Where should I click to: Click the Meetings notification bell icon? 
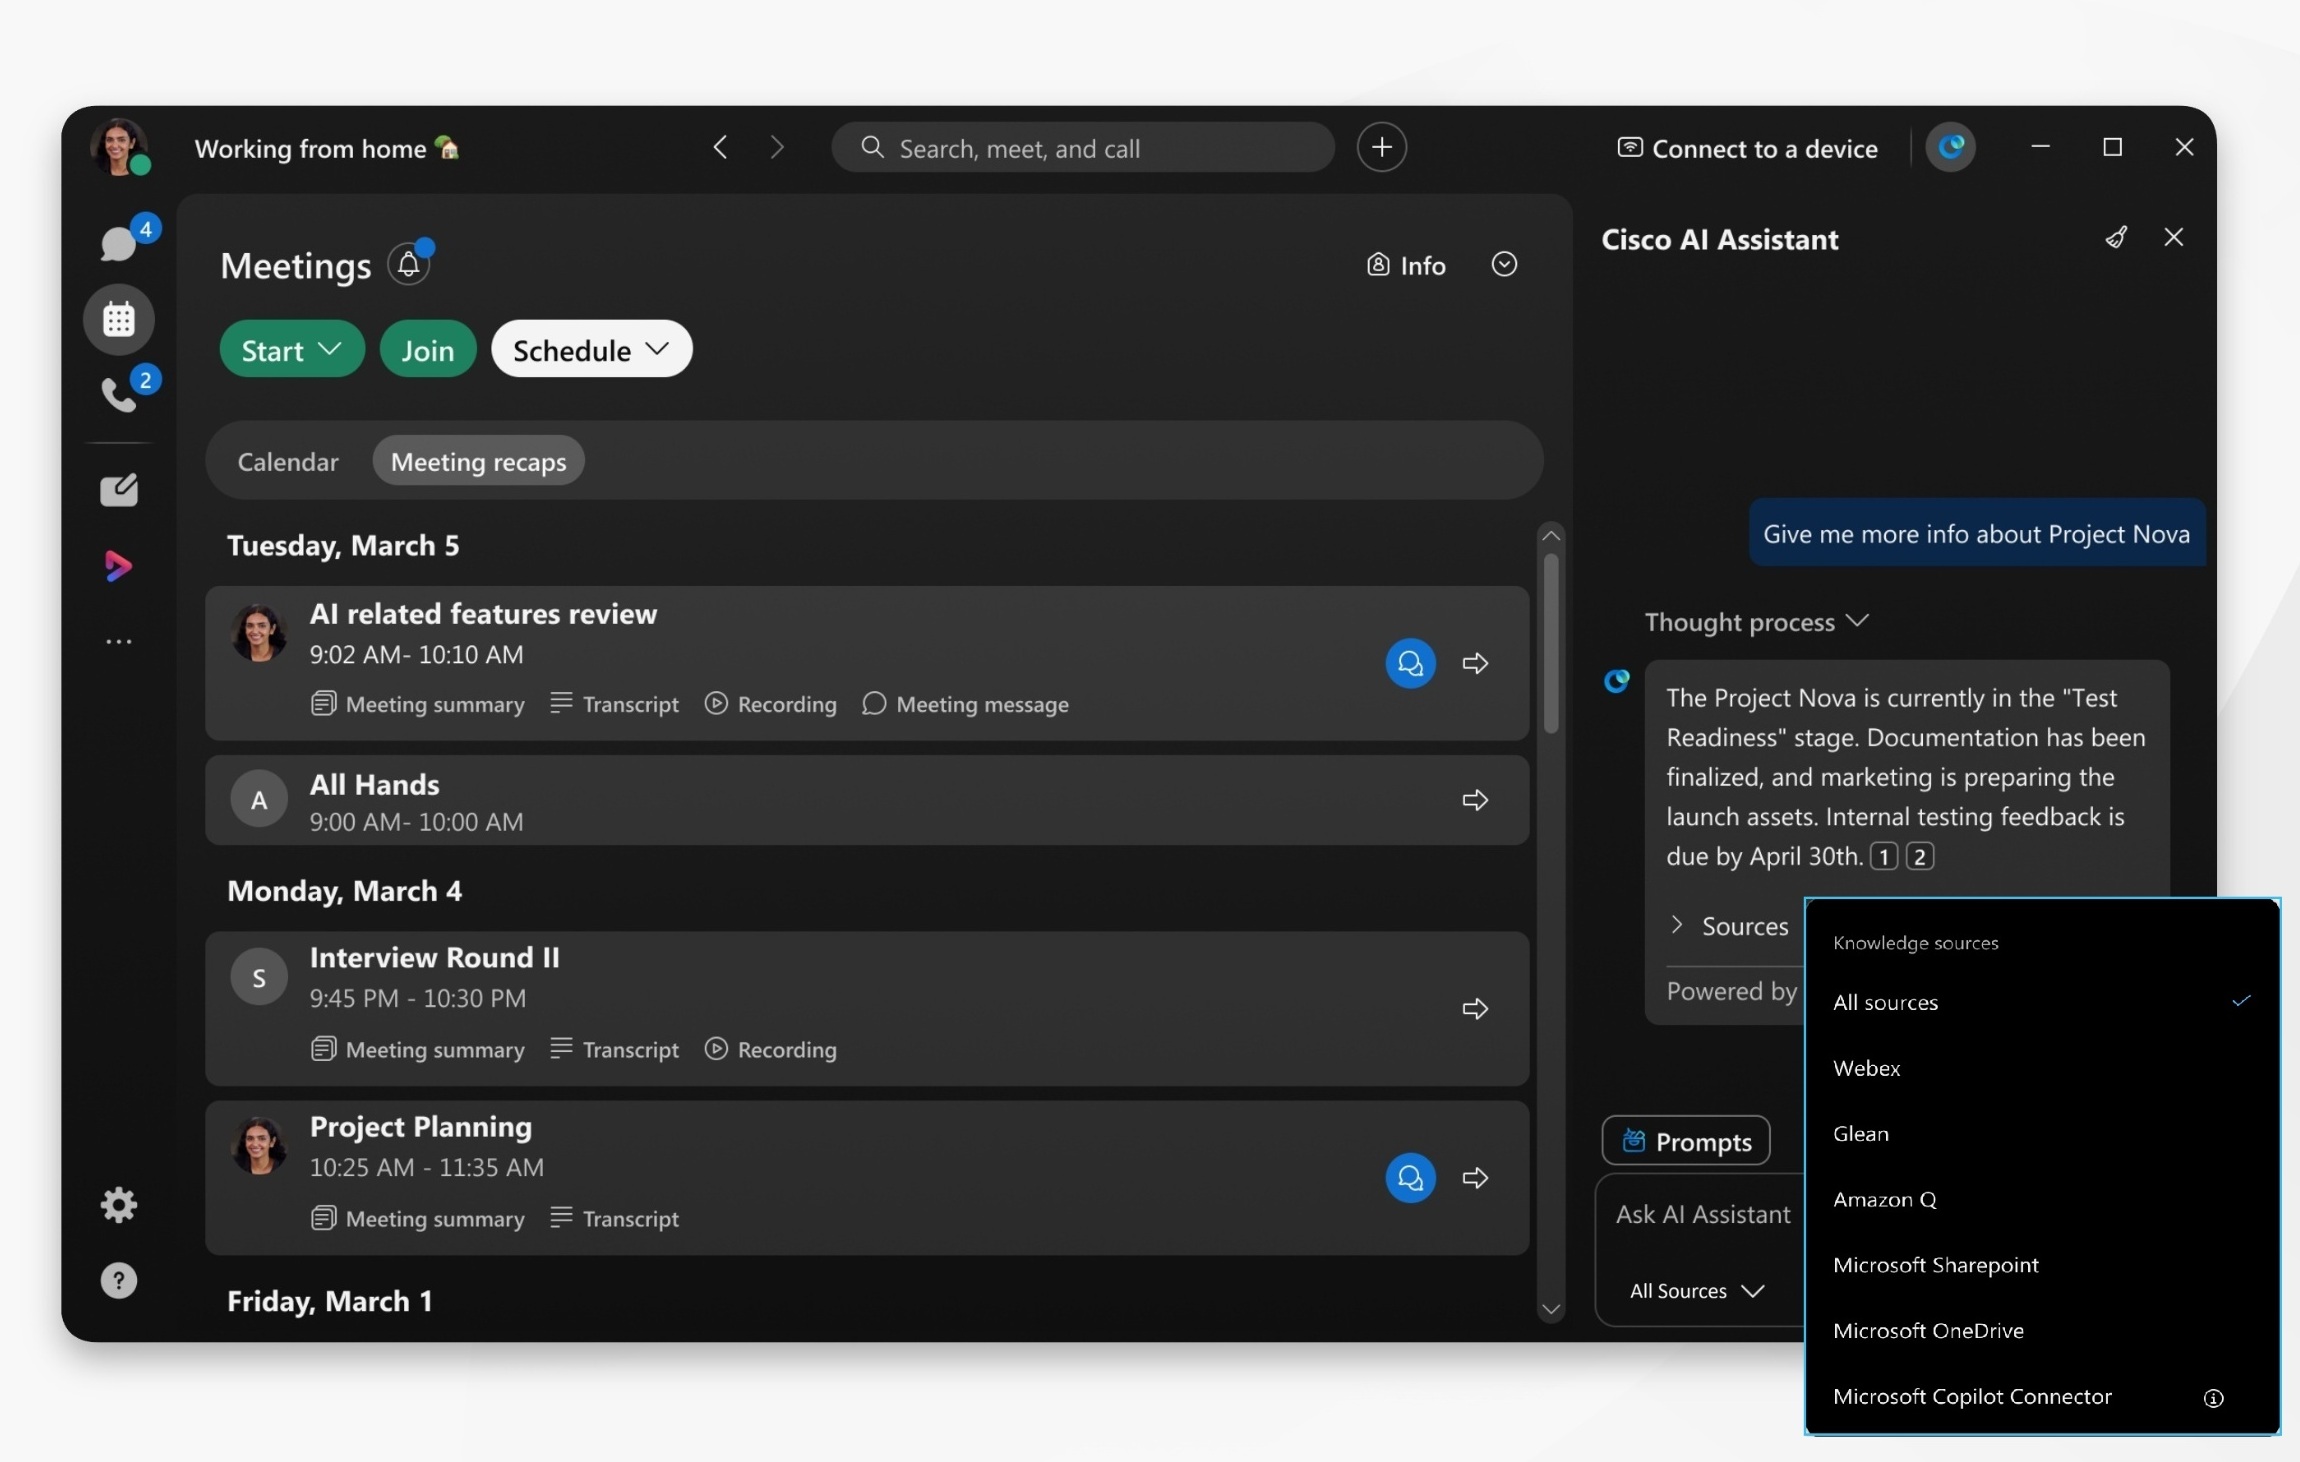pyautogui.click(x=408, y=264)
